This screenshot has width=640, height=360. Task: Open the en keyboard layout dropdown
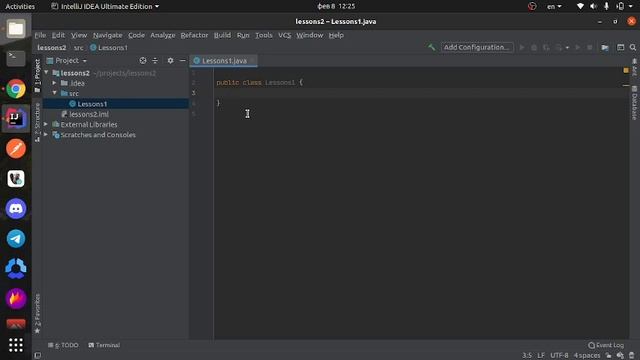point(554,6)
